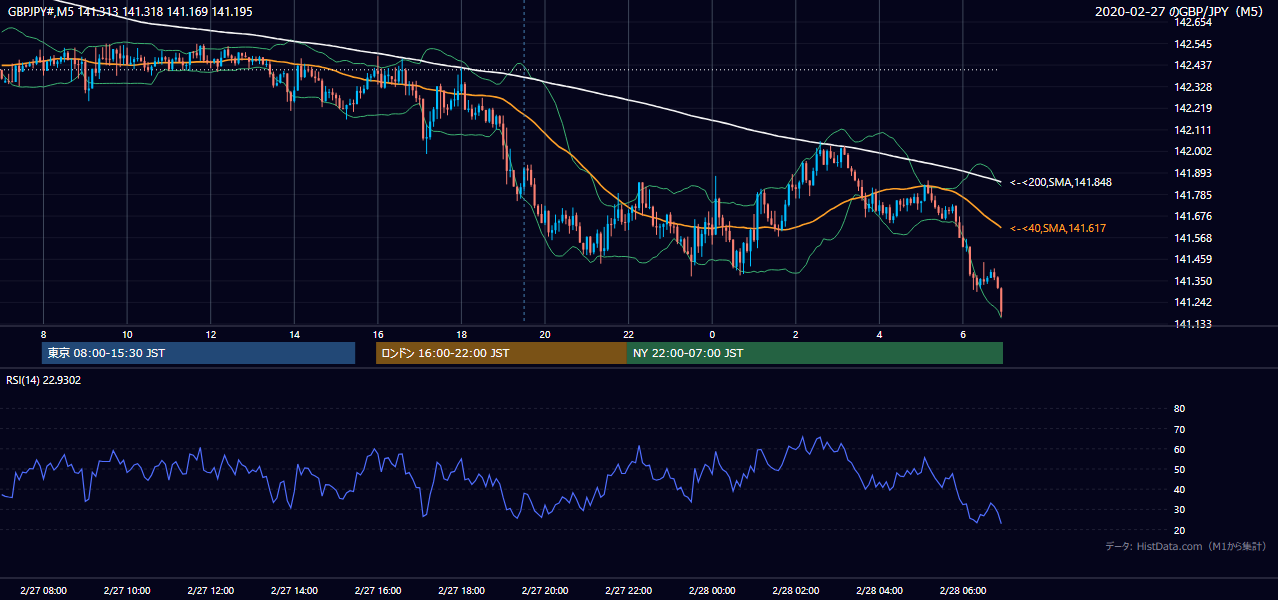Viewport: 1278px width, 600px height.
Task: Select the 東京 08:00-15:30 JST session bar
Action: [x=199, y=353]
